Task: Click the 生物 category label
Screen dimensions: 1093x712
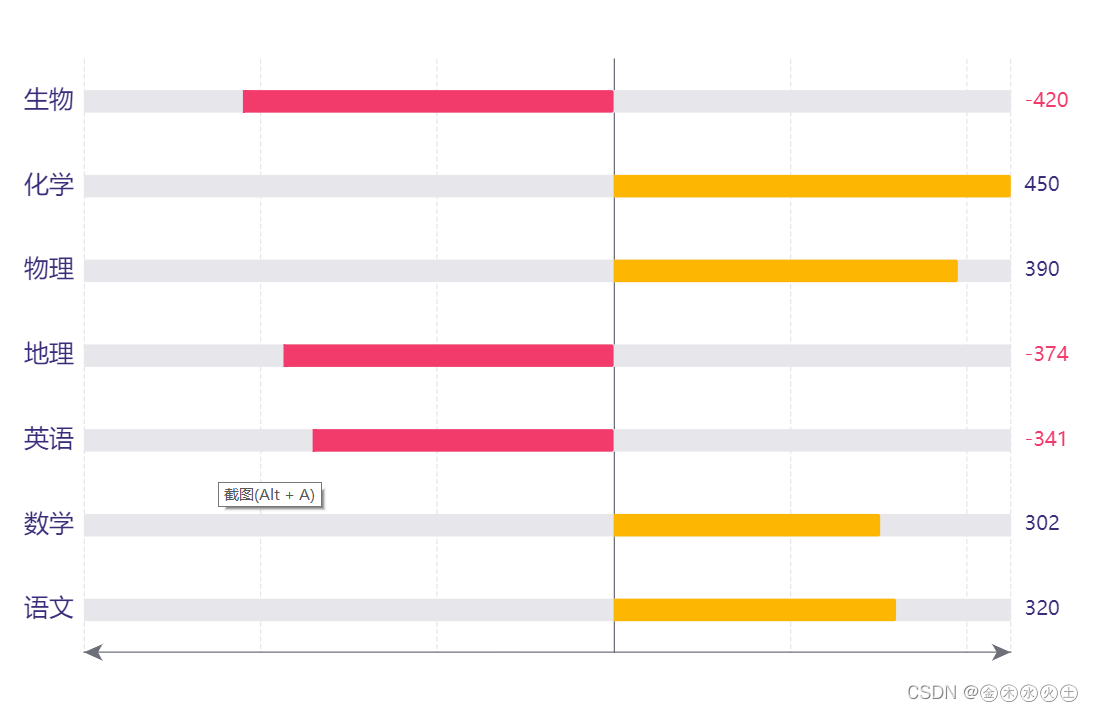Action: tap(49, 100)
